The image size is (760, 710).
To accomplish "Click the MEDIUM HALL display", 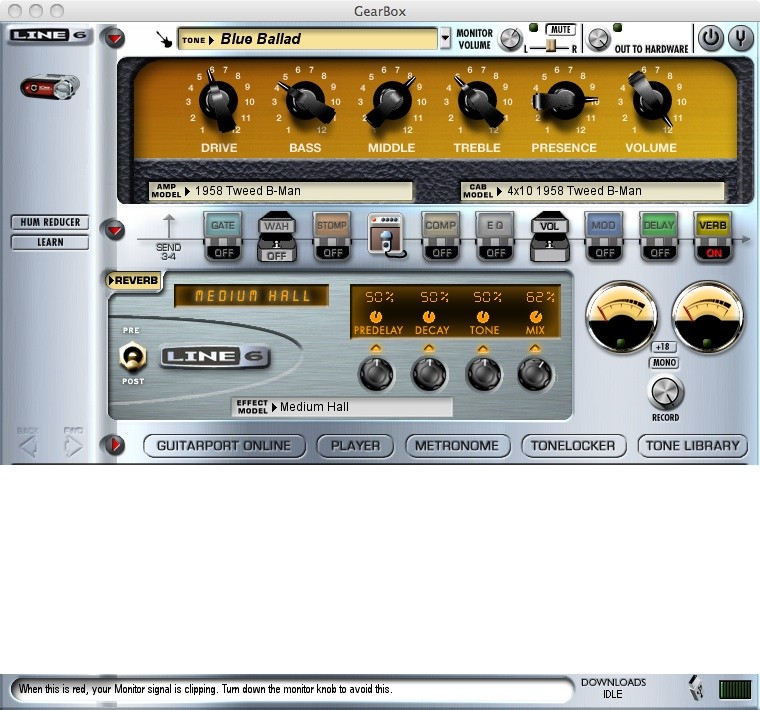I will tap(252, 296).
